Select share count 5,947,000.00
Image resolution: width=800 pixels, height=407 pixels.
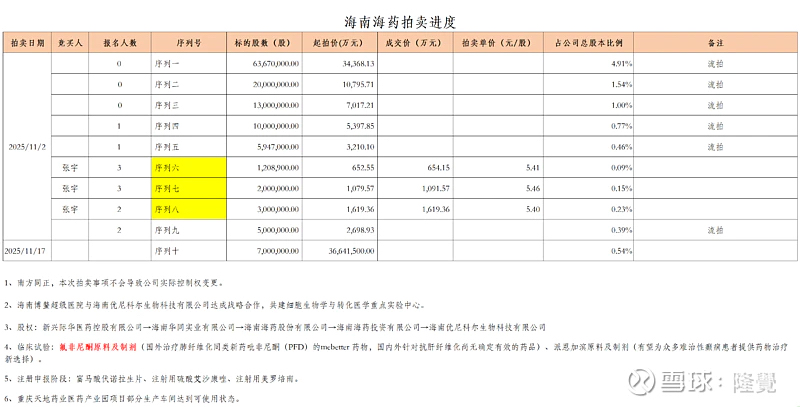[x=278, y=147]
